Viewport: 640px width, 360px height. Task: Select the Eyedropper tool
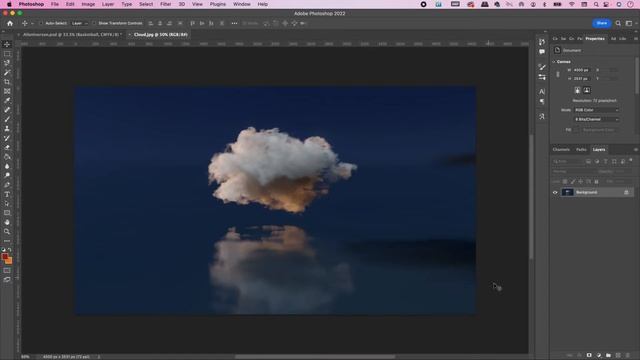[7, 100]
